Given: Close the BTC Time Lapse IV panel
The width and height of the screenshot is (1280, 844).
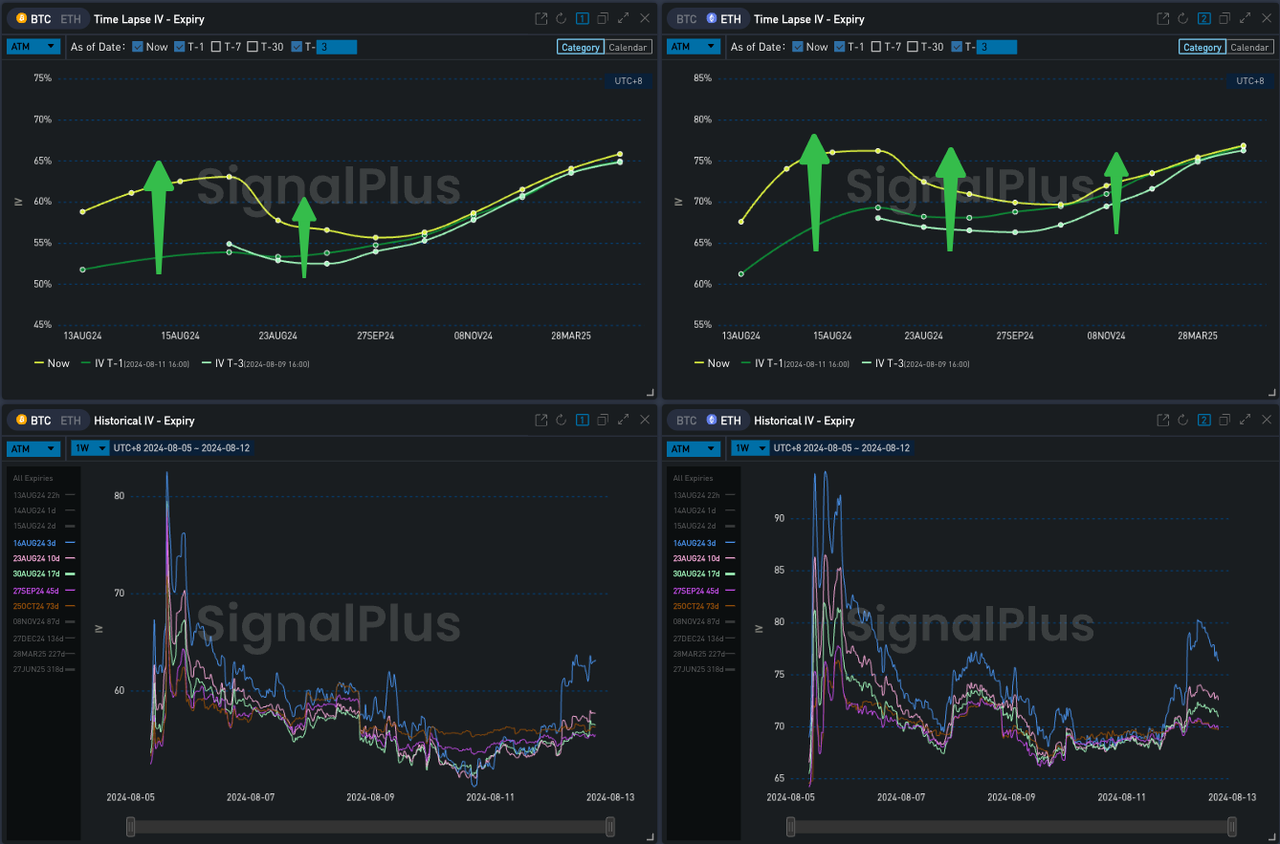Looking at the screenshot, I should (x=645, y=19).
